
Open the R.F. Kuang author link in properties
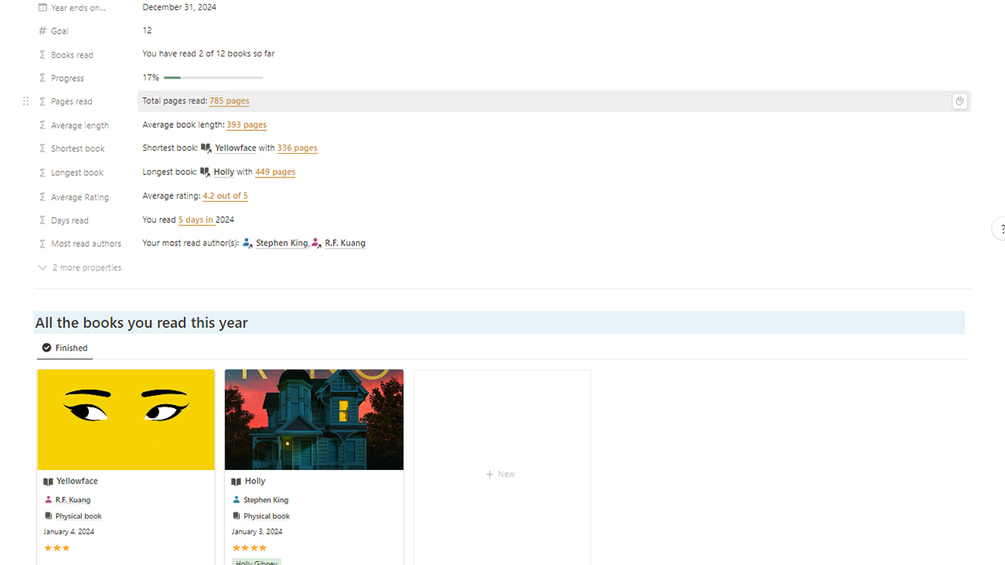(345, 243)
